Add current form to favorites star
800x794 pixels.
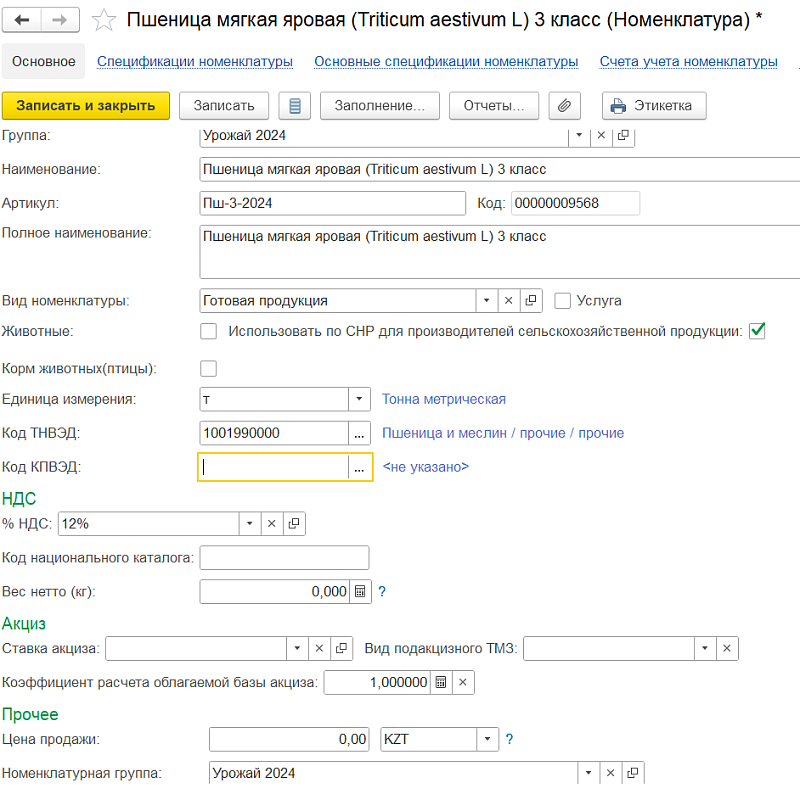(x=101, y=19)
